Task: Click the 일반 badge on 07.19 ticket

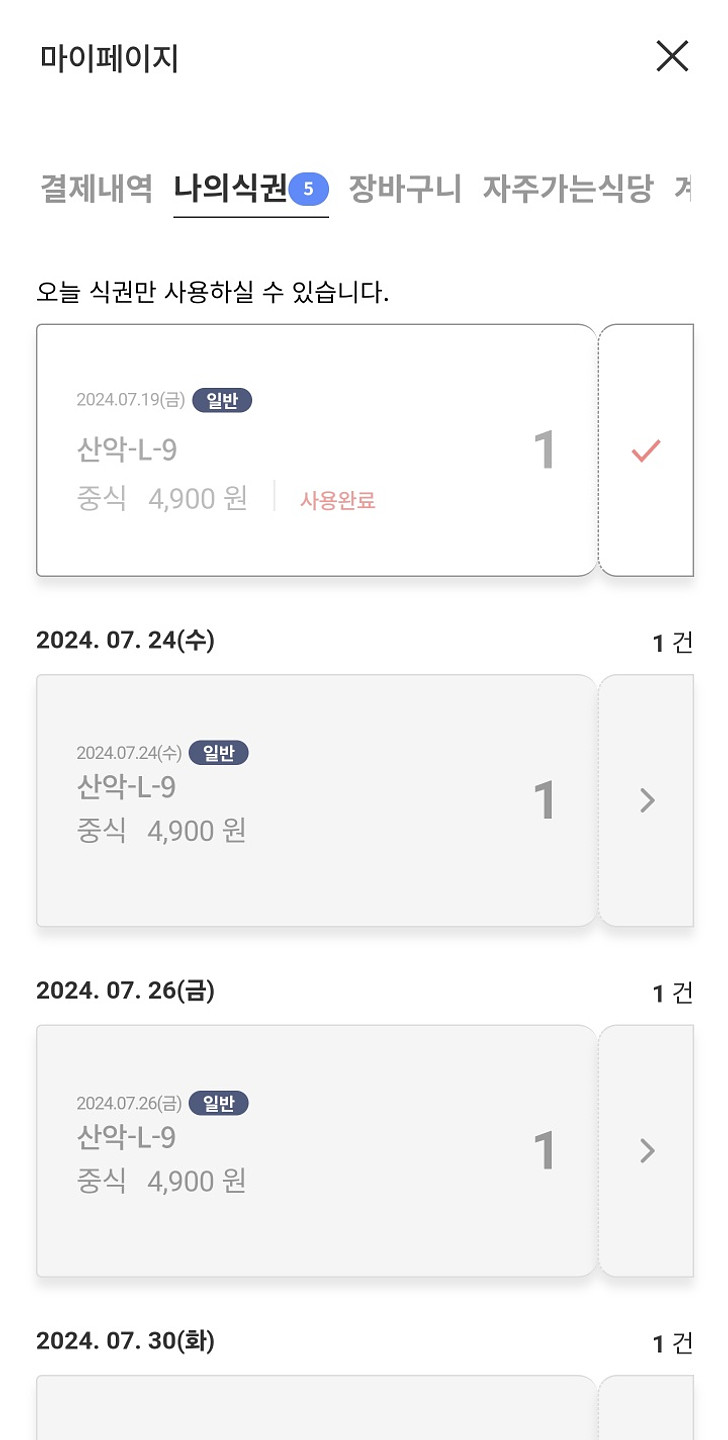Action: coord(222,401)
